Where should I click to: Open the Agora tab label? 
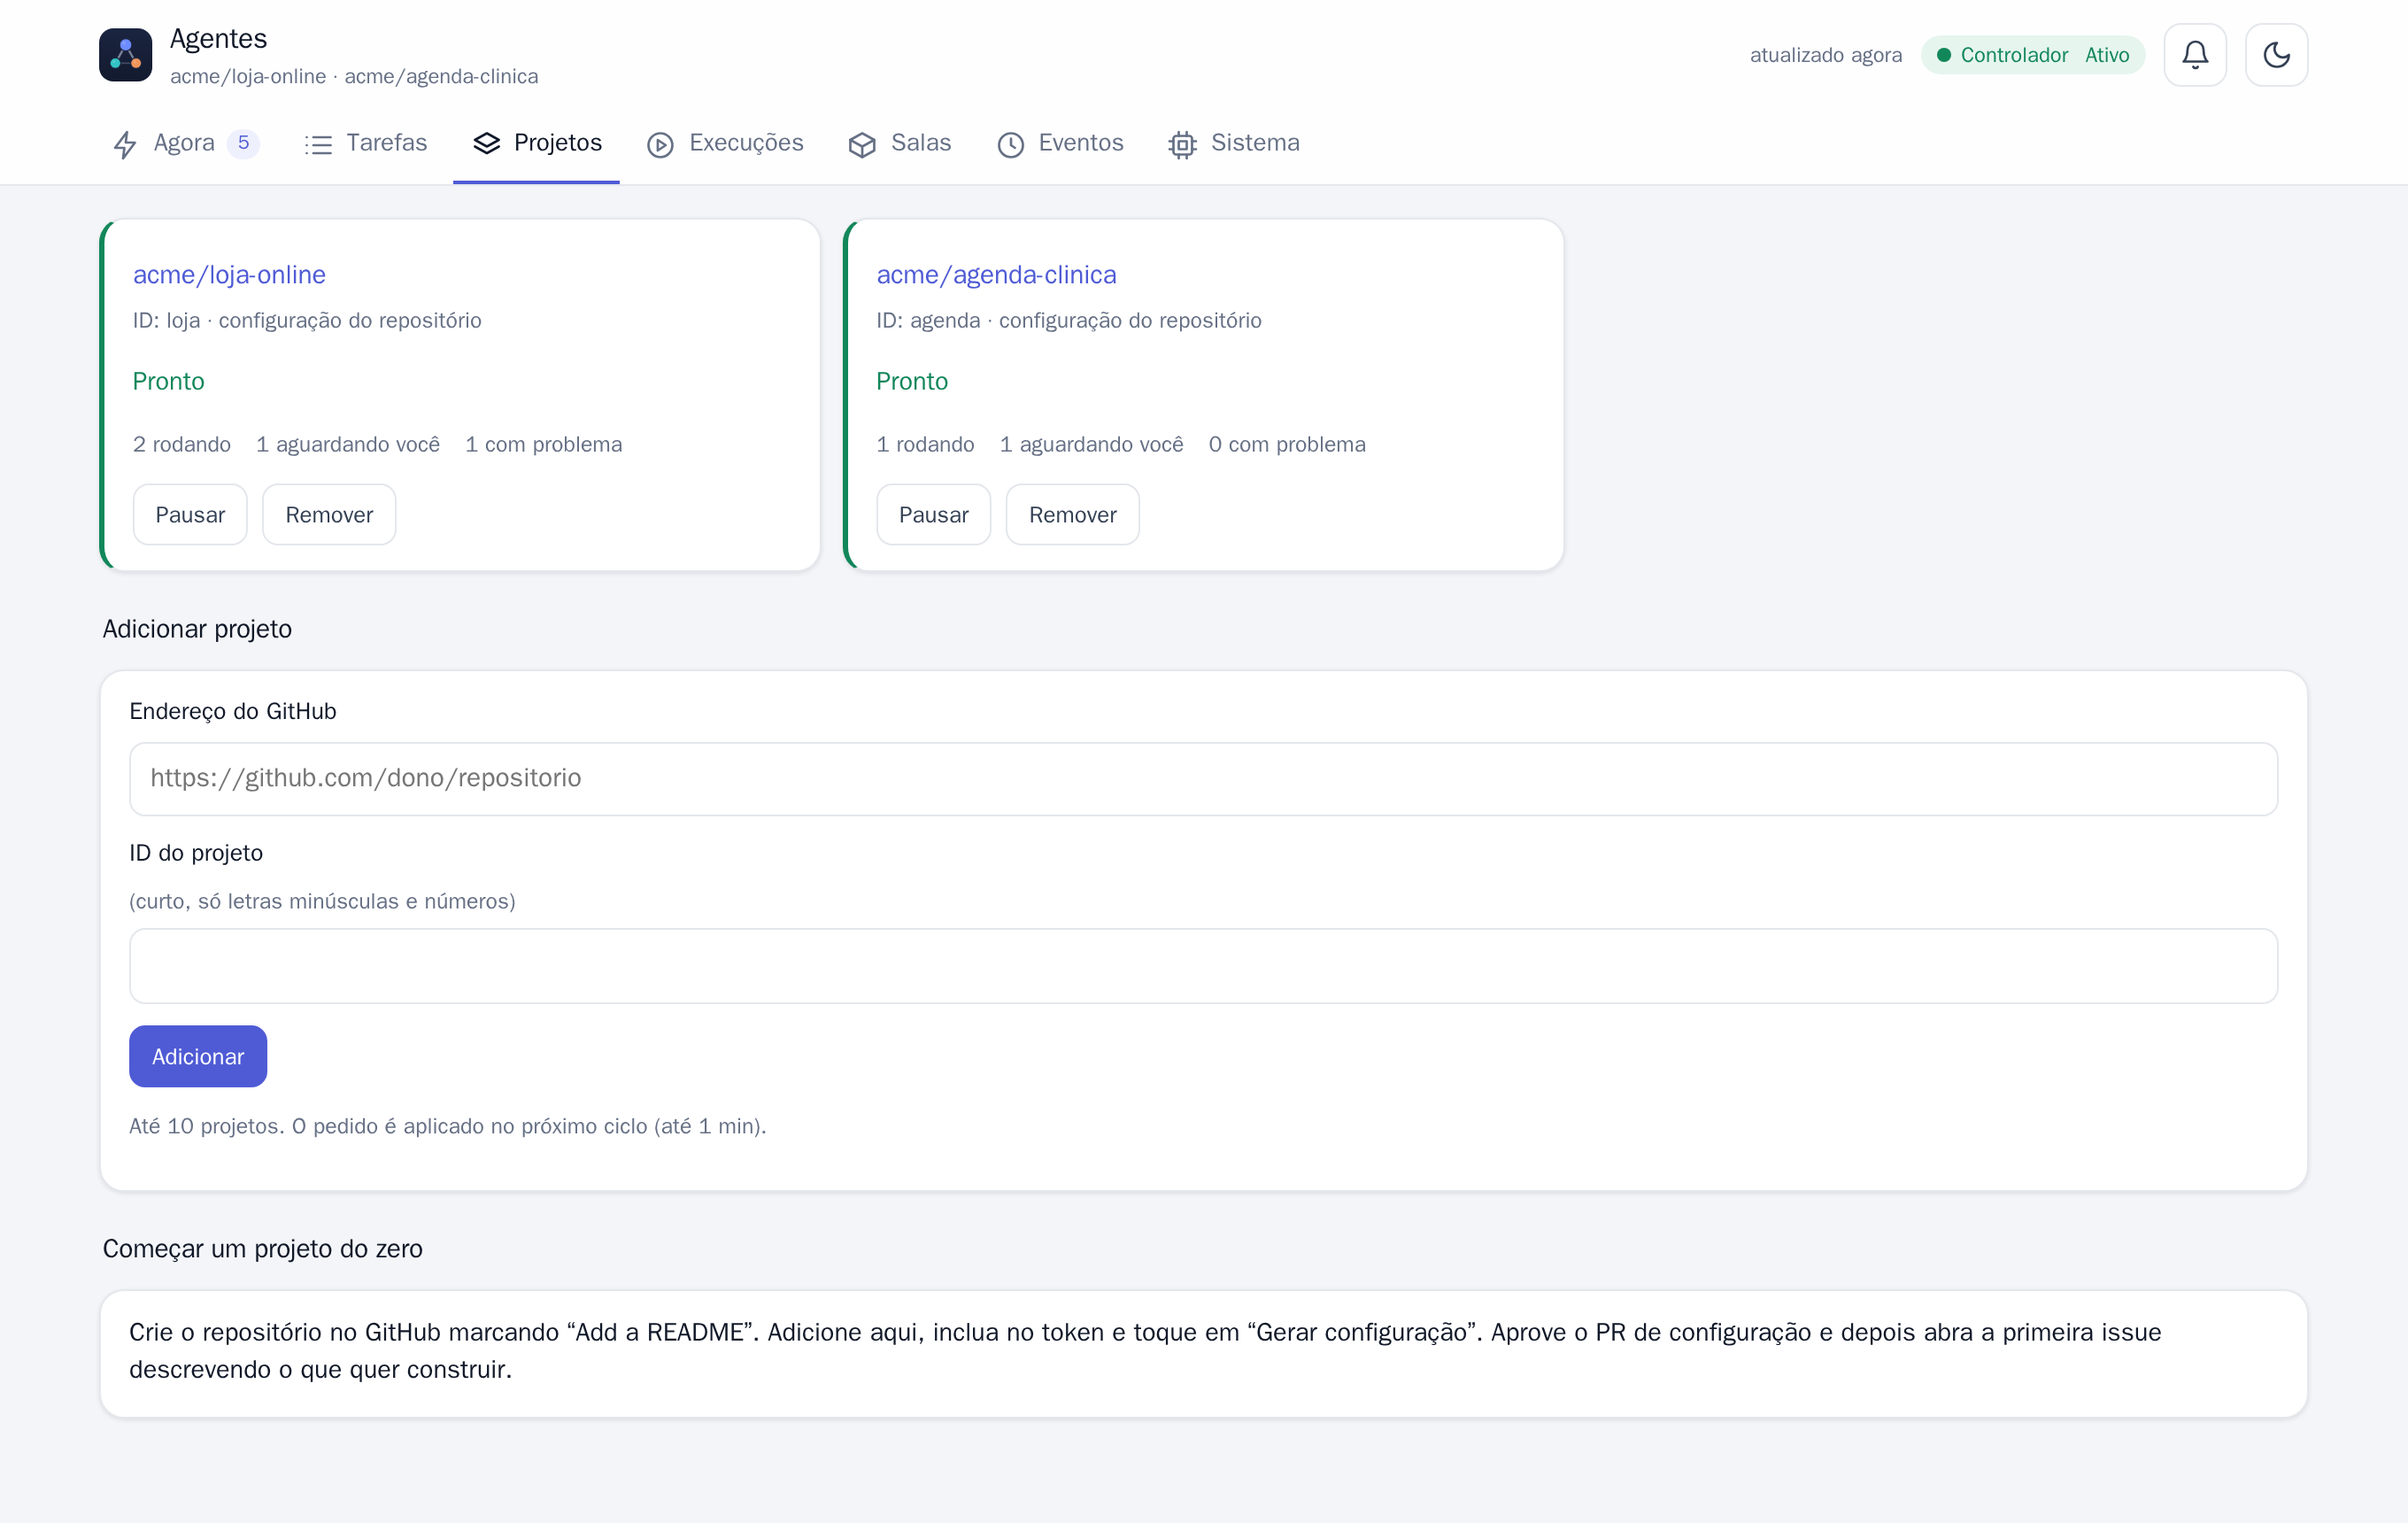click(x=184, y=143)
